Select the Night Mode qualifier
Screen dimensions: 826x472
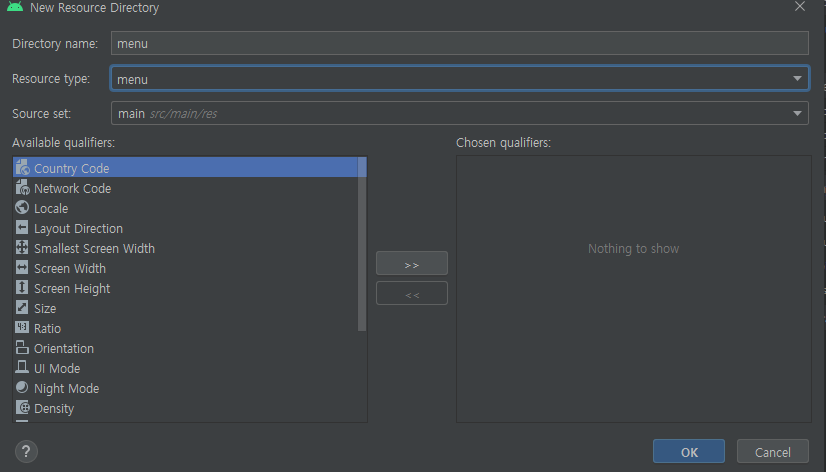tap(185, 388)
